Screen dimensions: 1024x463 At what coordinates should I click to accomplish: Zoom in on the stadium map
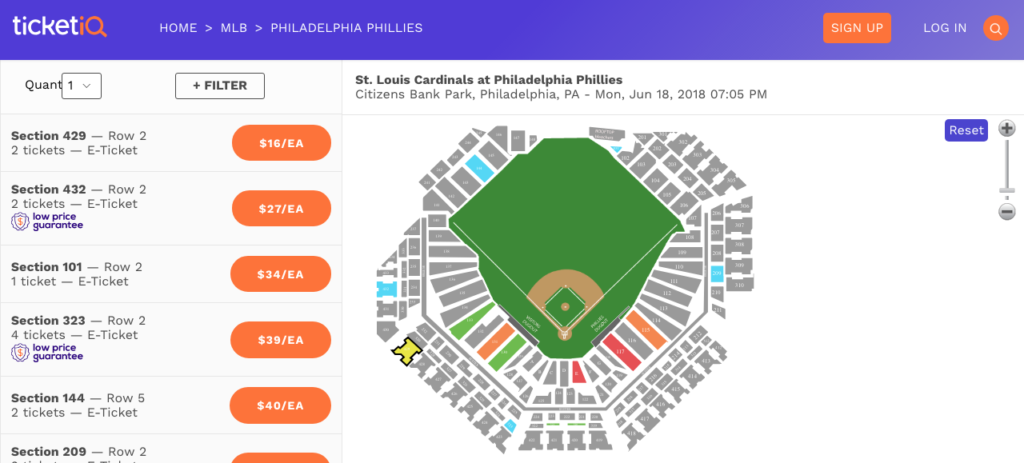(x=1007, y=128)
